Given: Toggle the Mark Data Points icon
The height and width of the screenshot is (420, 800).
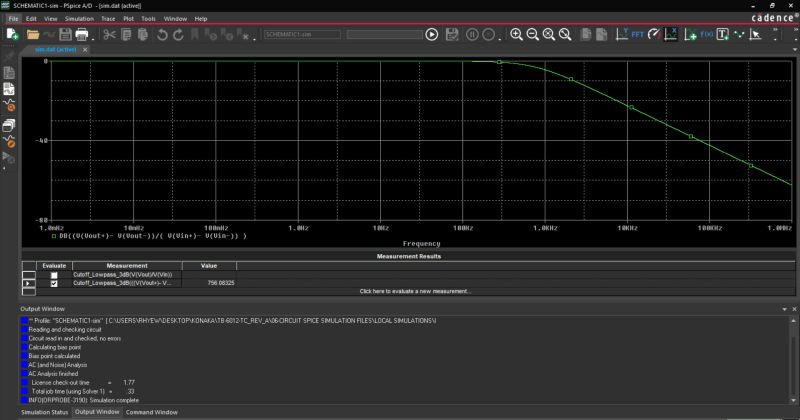Looking at the screenshot, I should pos(739,35).
